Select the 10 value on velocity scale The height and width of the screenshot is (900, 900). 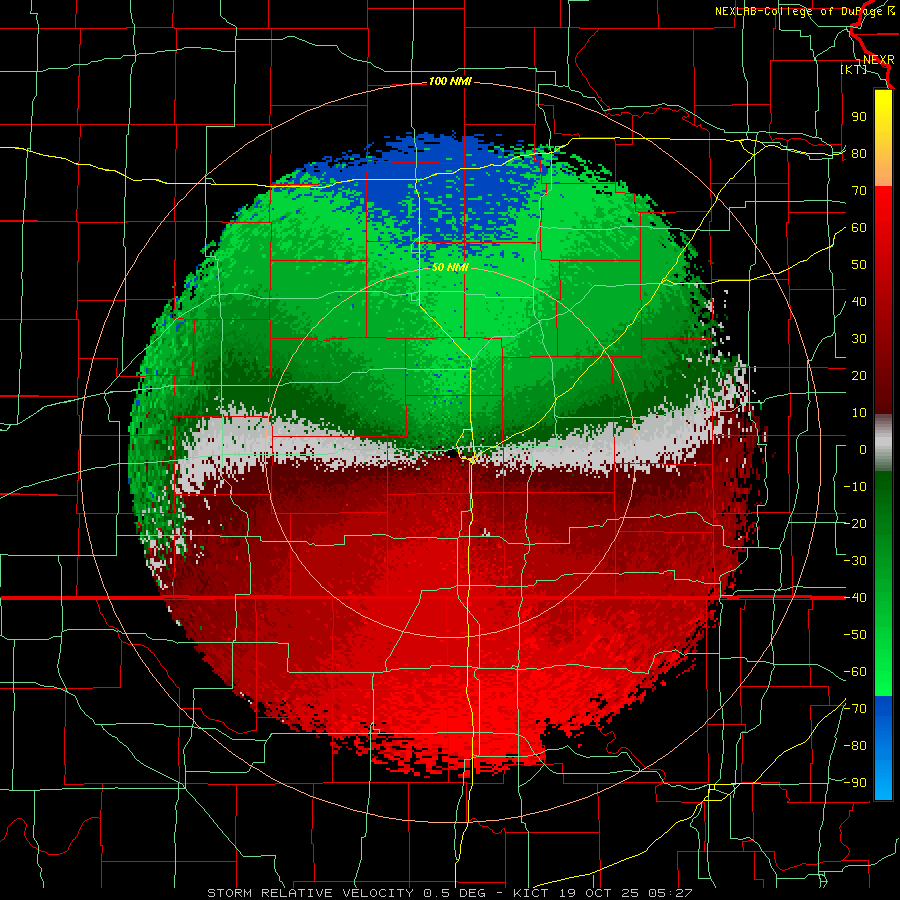click(859, 413)
